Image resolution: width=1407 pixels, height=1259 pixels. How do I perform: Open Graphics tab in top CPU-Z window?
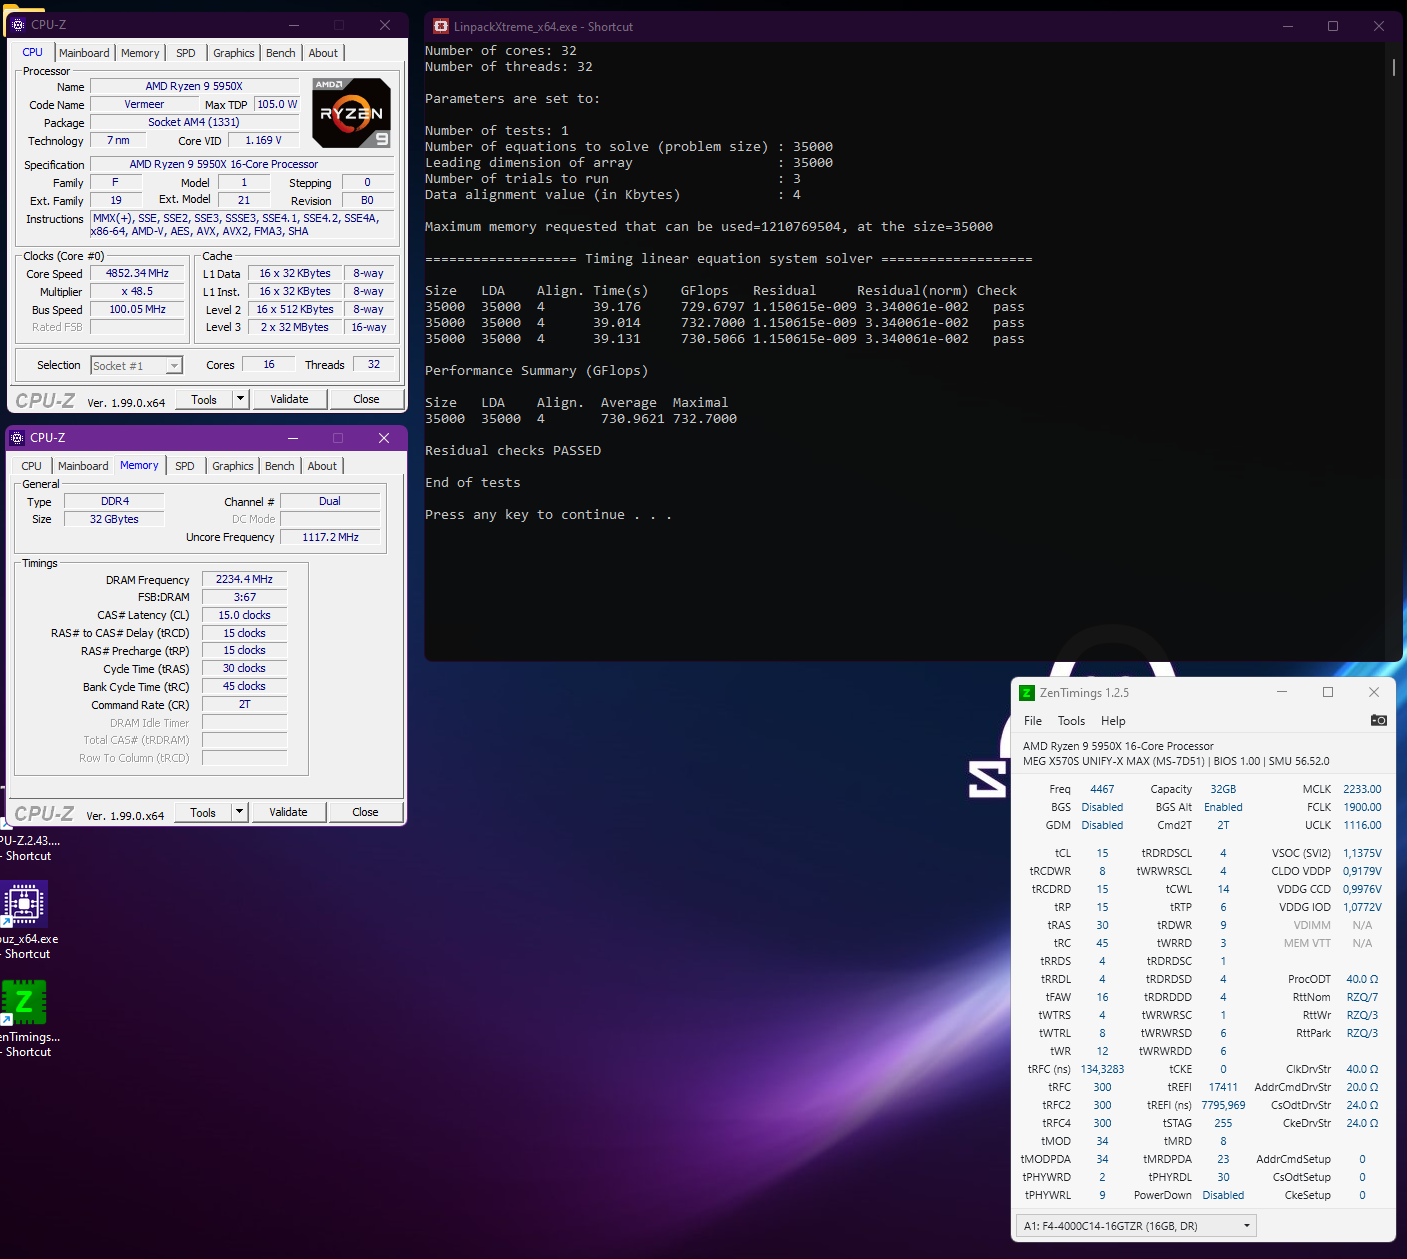click(234, 53)
